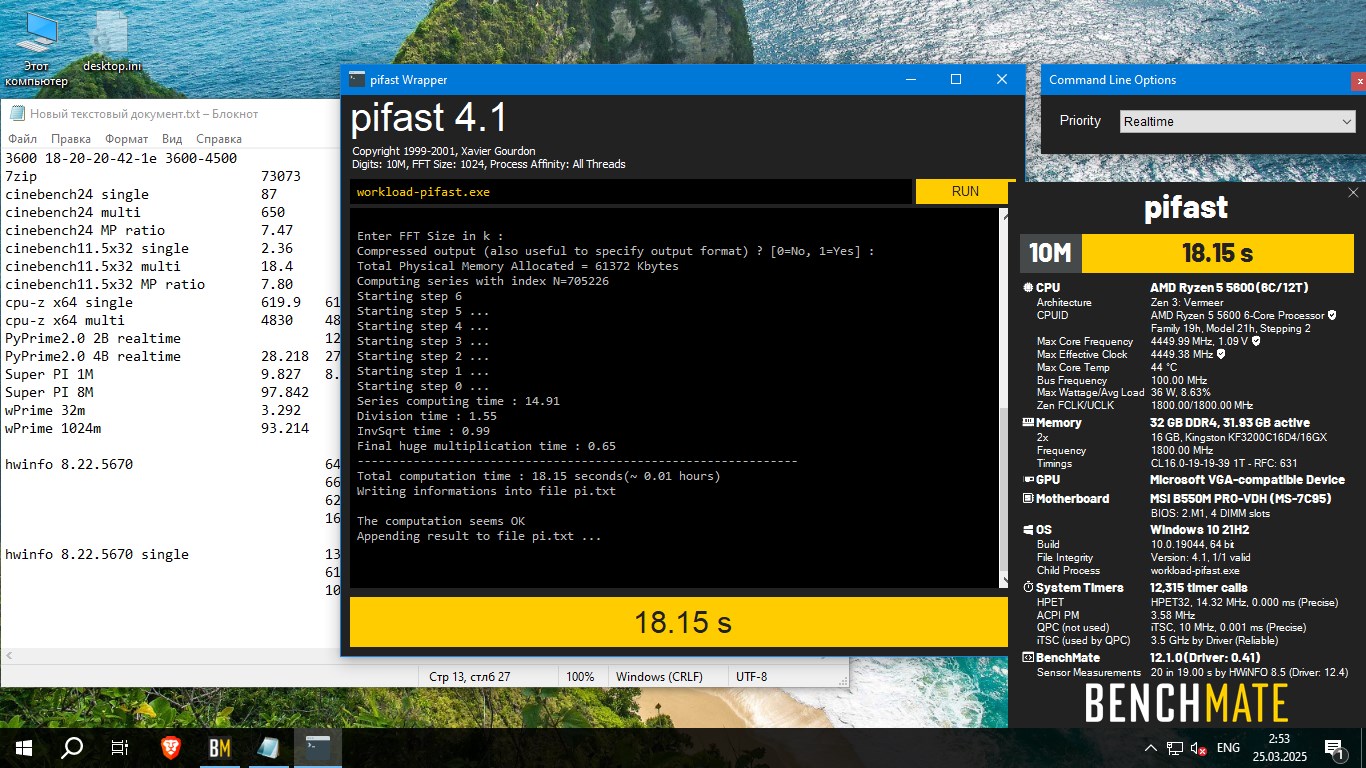Click the 100% zoom status entry
Image resolution: width=1366 pixels, height=768 pixels.
[x=580, y=677]
